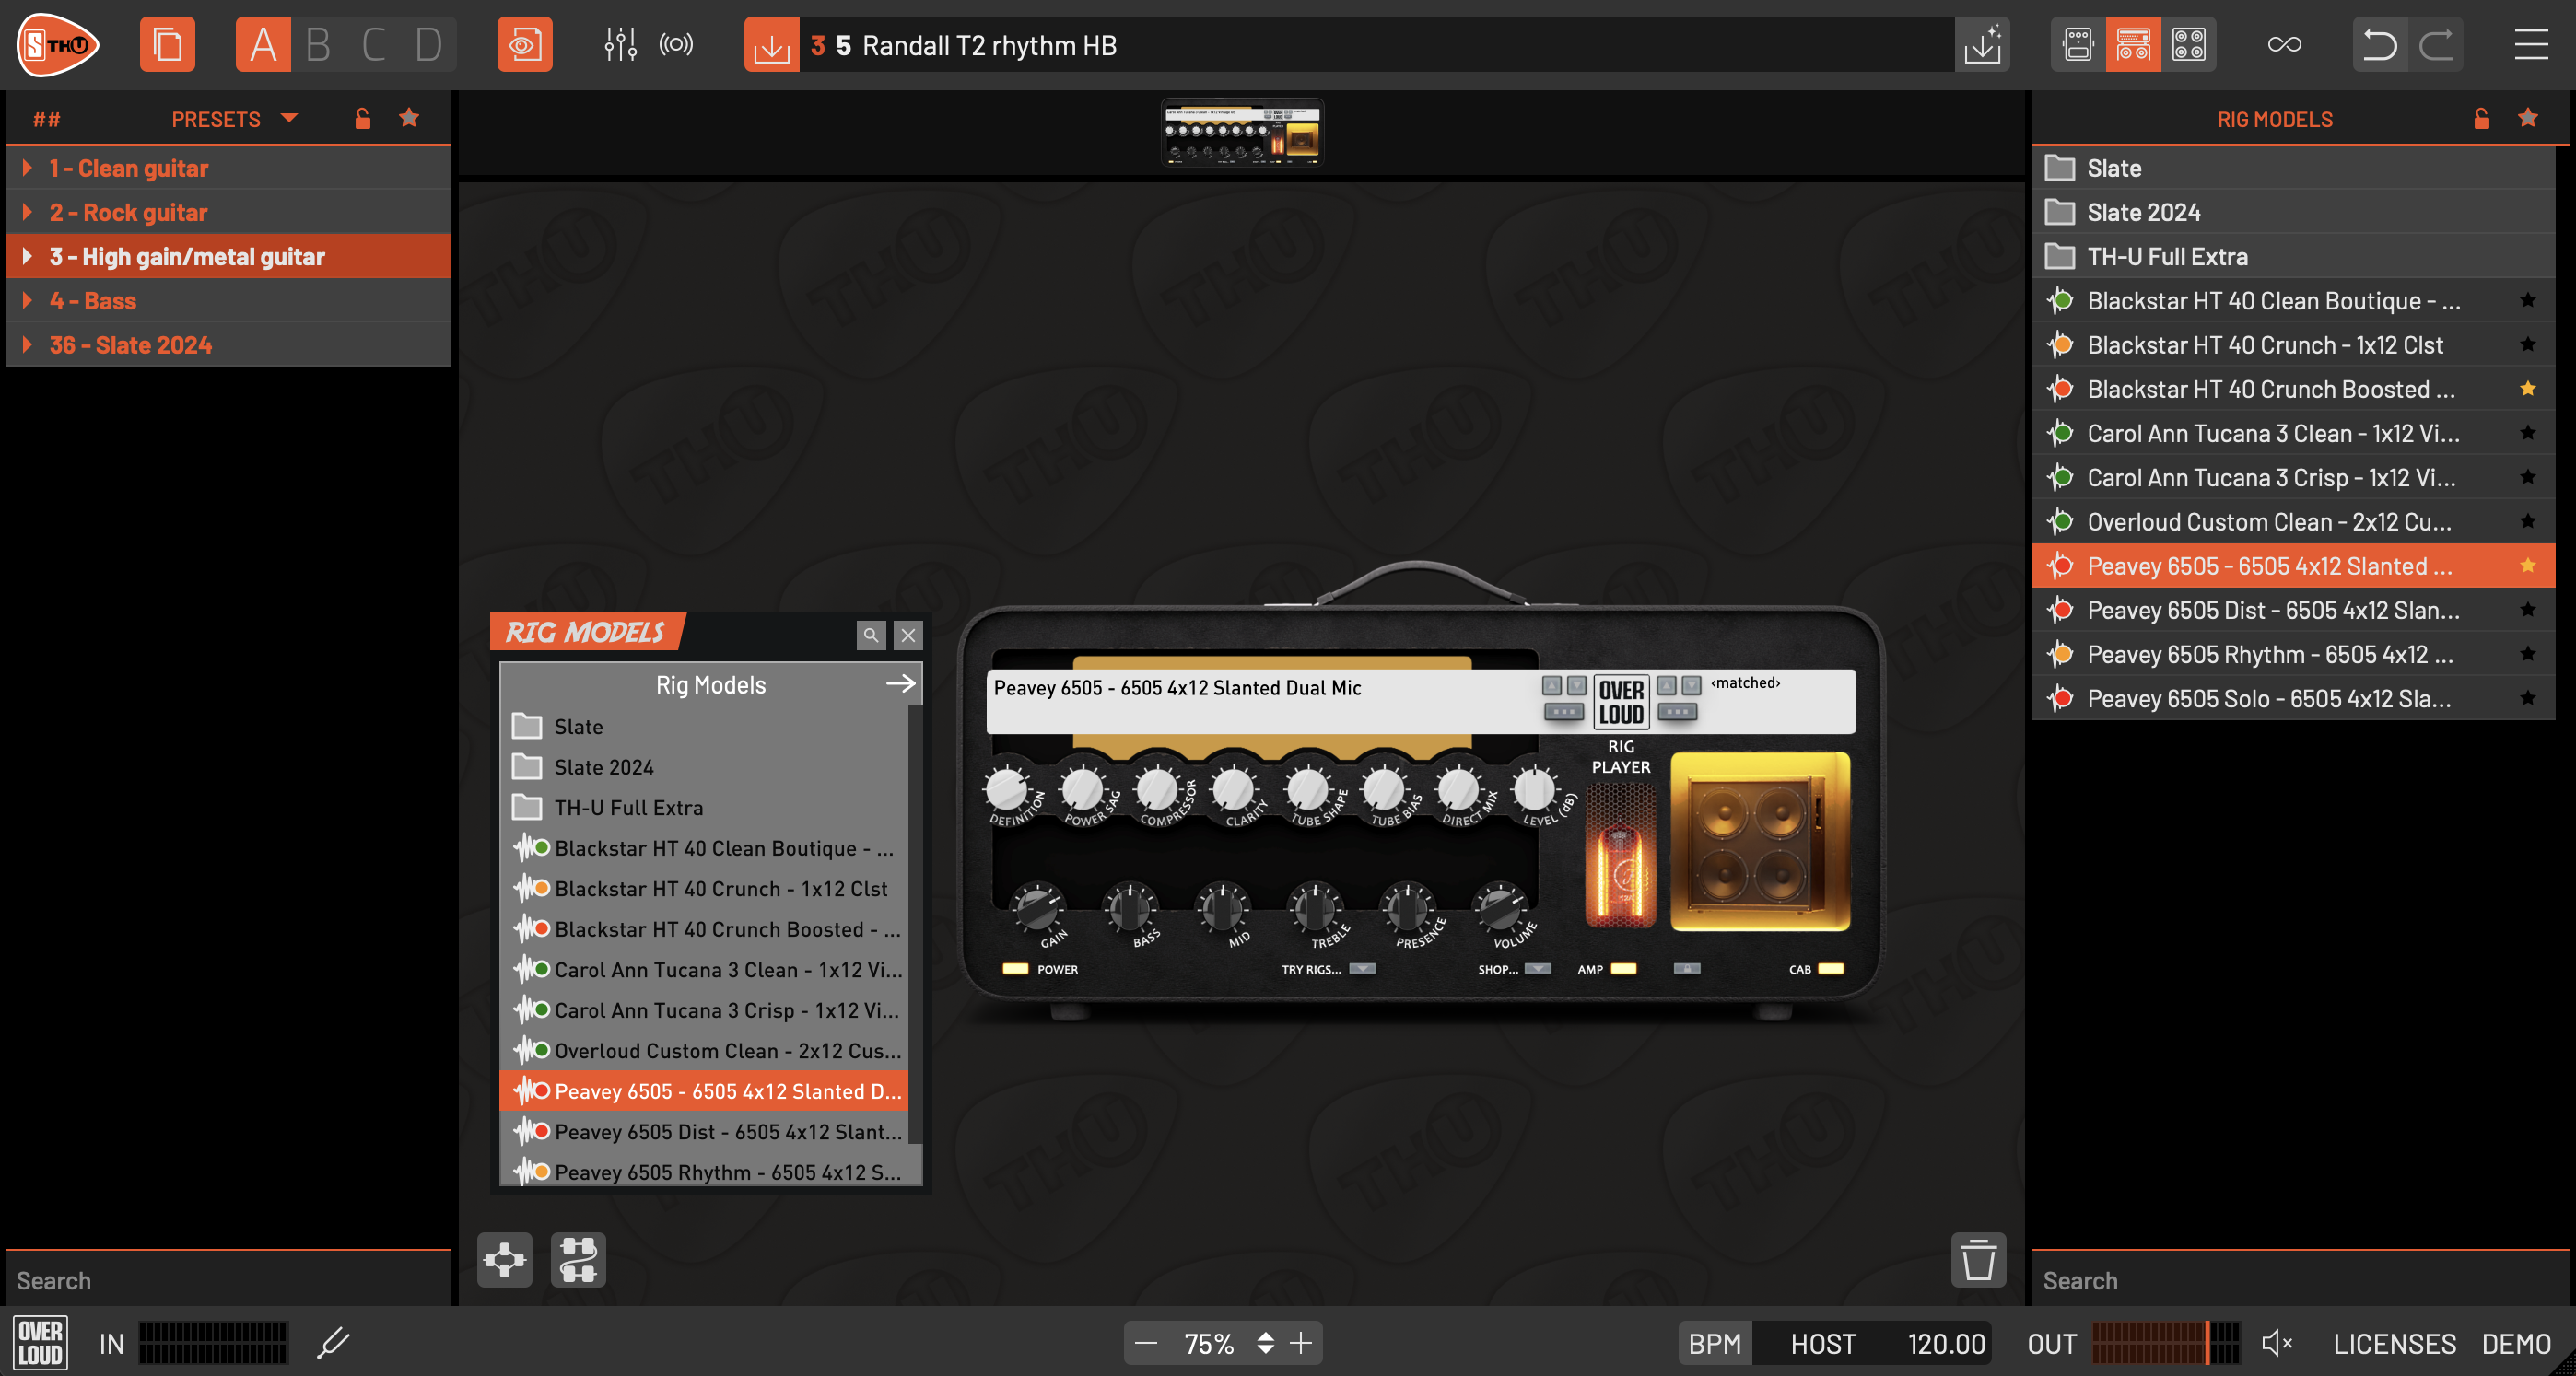Mute the output speaker icon
This screenshot has width=2576, height=1376.
click(x=2276, y=1343)
